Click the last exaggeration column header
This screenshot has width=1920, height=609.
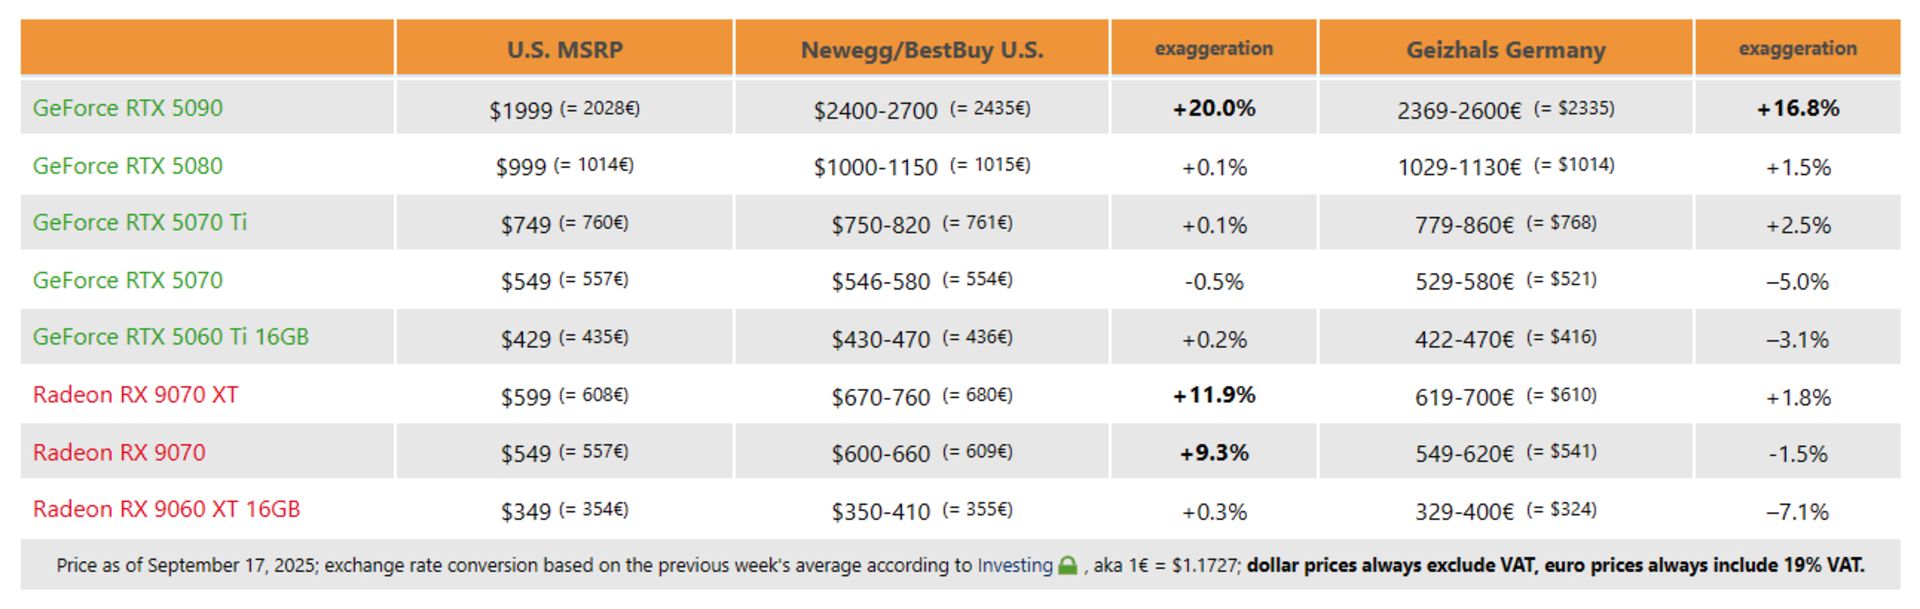(x=1798, y=48)
